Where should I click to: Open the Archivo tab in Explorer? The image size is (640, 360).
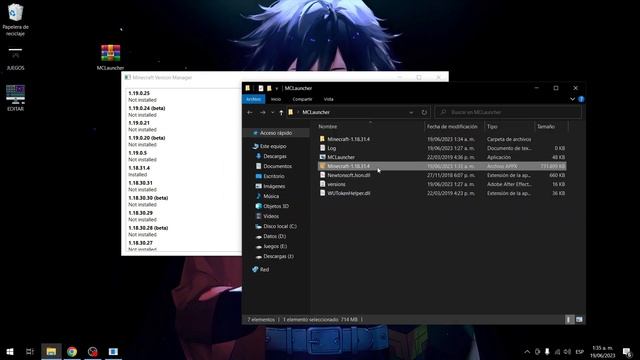pyautogui.click(x=253, y=99)
